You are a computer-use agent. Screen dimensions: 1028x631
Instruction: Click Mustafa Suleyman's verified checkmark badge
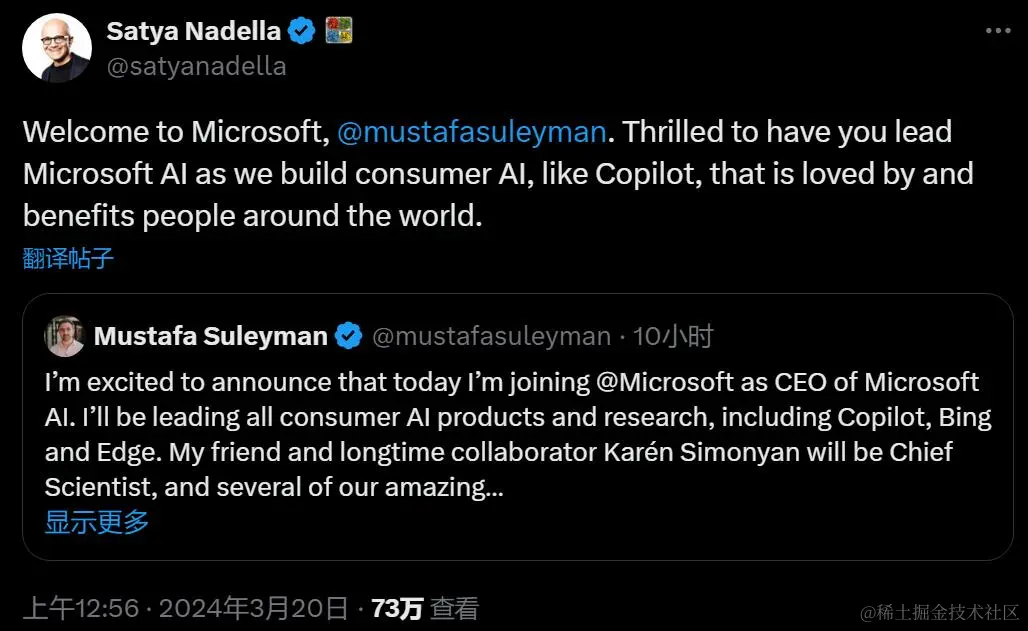[x=348, y=336]
